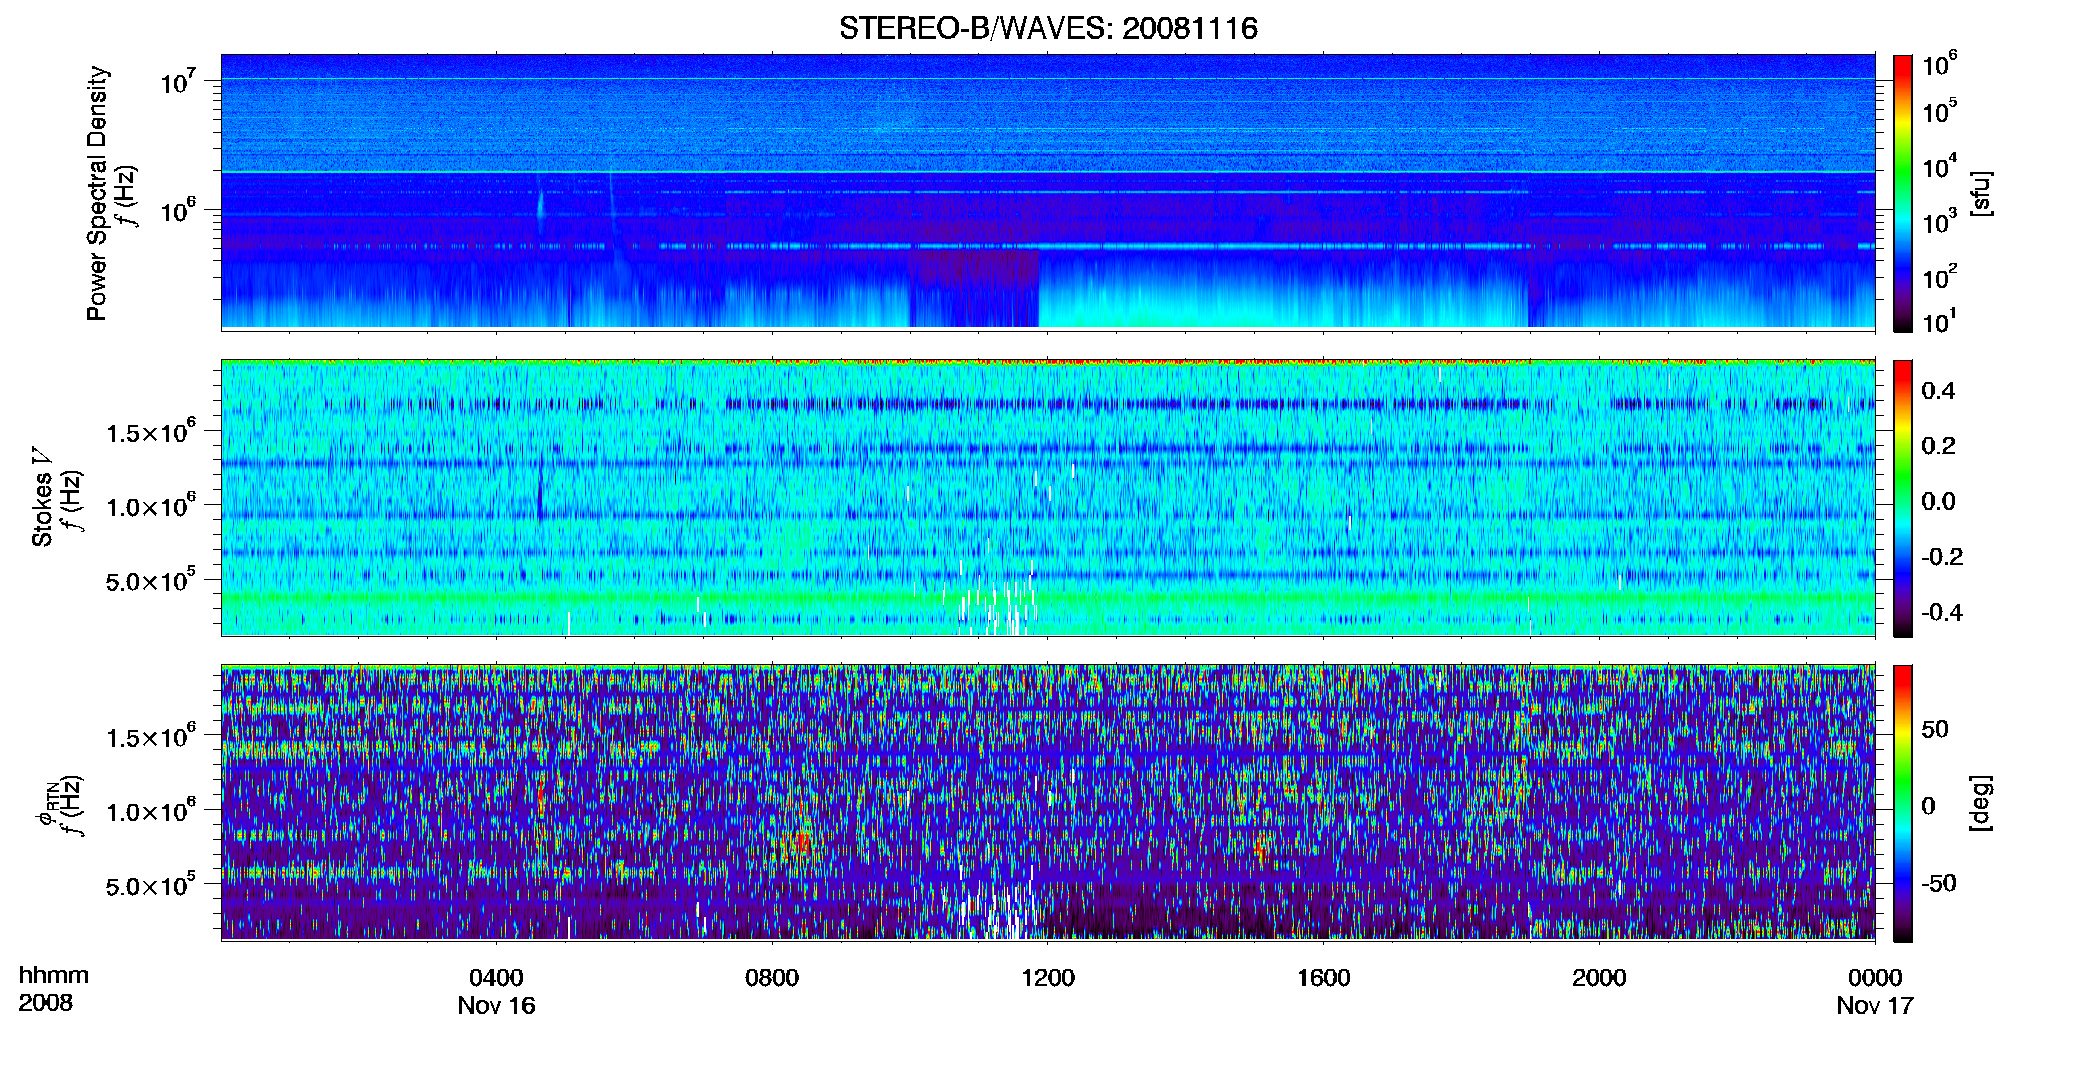The image size is (2096, 1080).
Task: Click the 2008 year label
Action: tap(45, 1002)
